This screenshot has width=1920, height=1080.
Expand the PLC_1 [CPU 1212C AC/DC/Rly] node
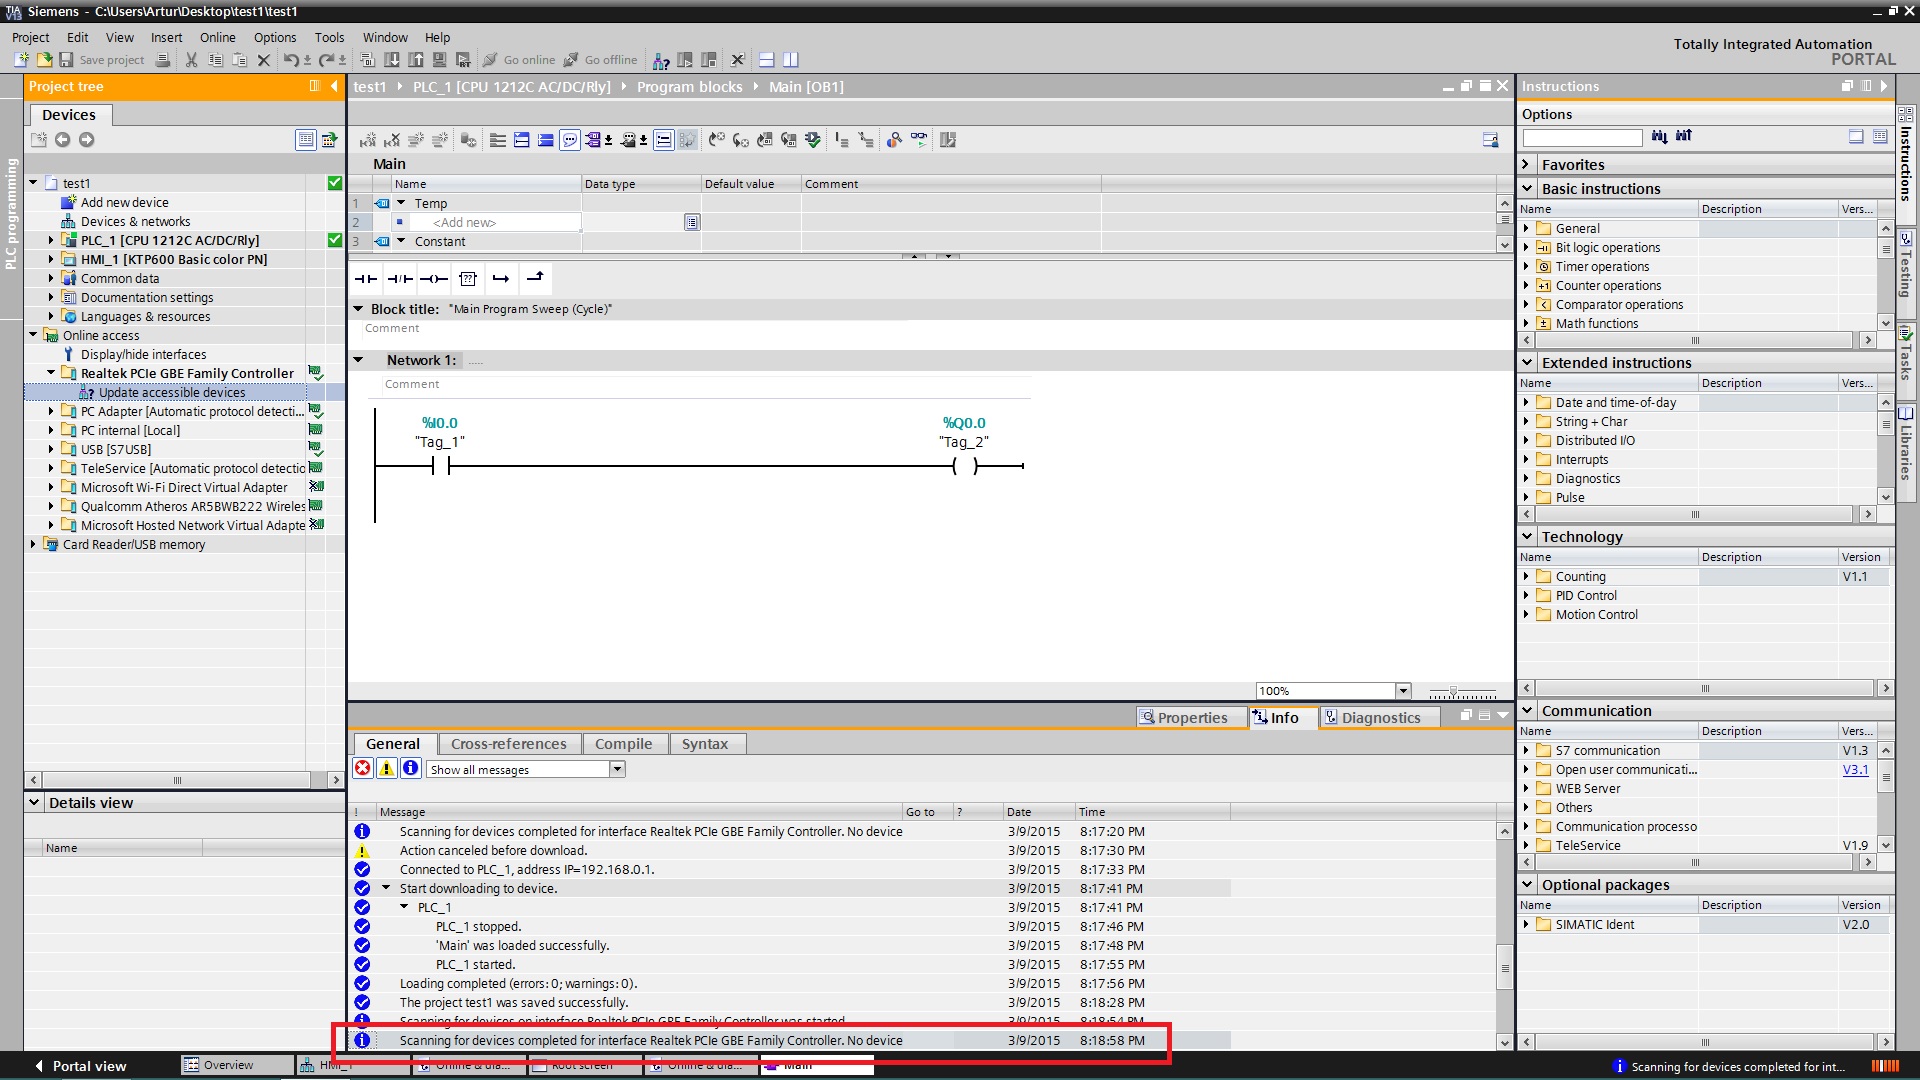[x=51, y=240]
